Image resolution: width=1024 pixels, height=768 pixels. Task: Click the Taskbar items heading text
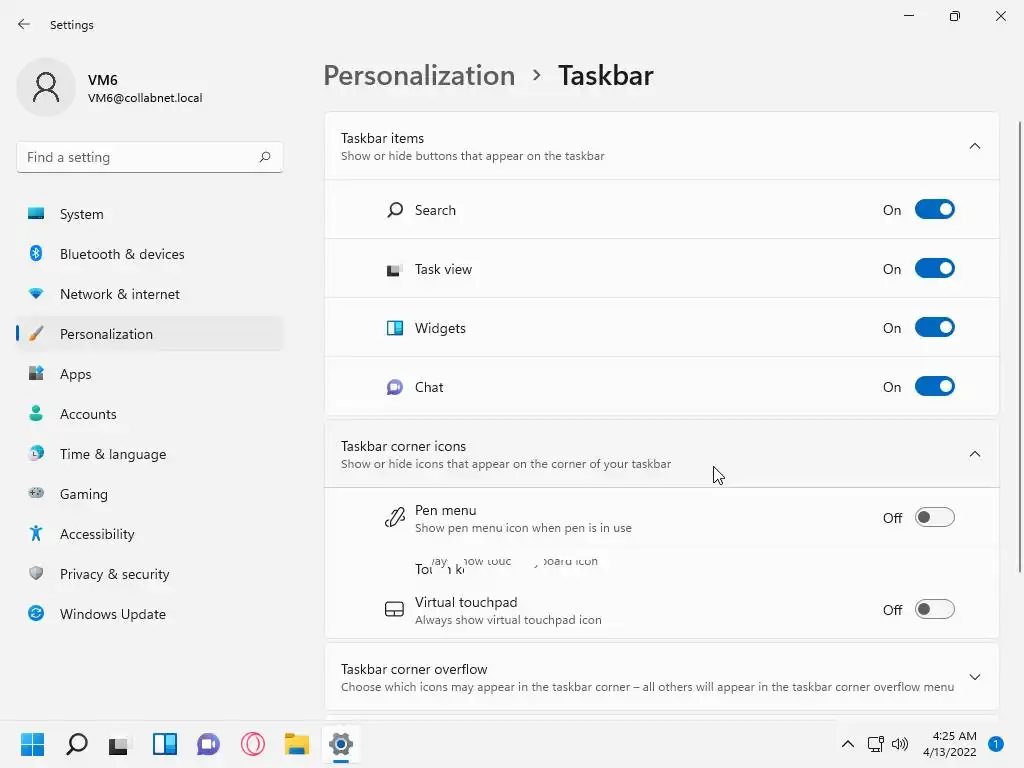[x=382, y=138]
